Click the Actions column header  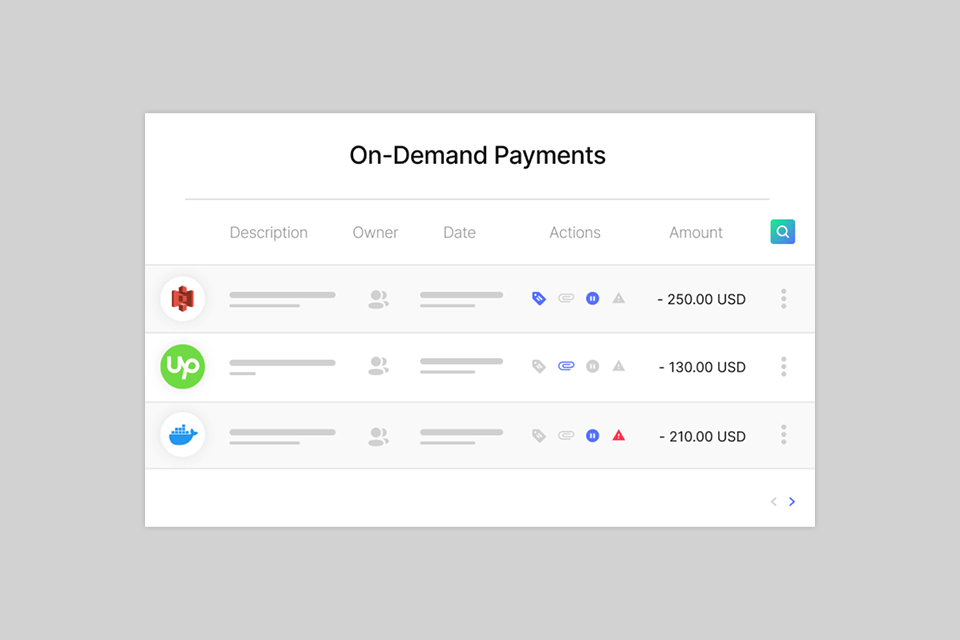575,233
